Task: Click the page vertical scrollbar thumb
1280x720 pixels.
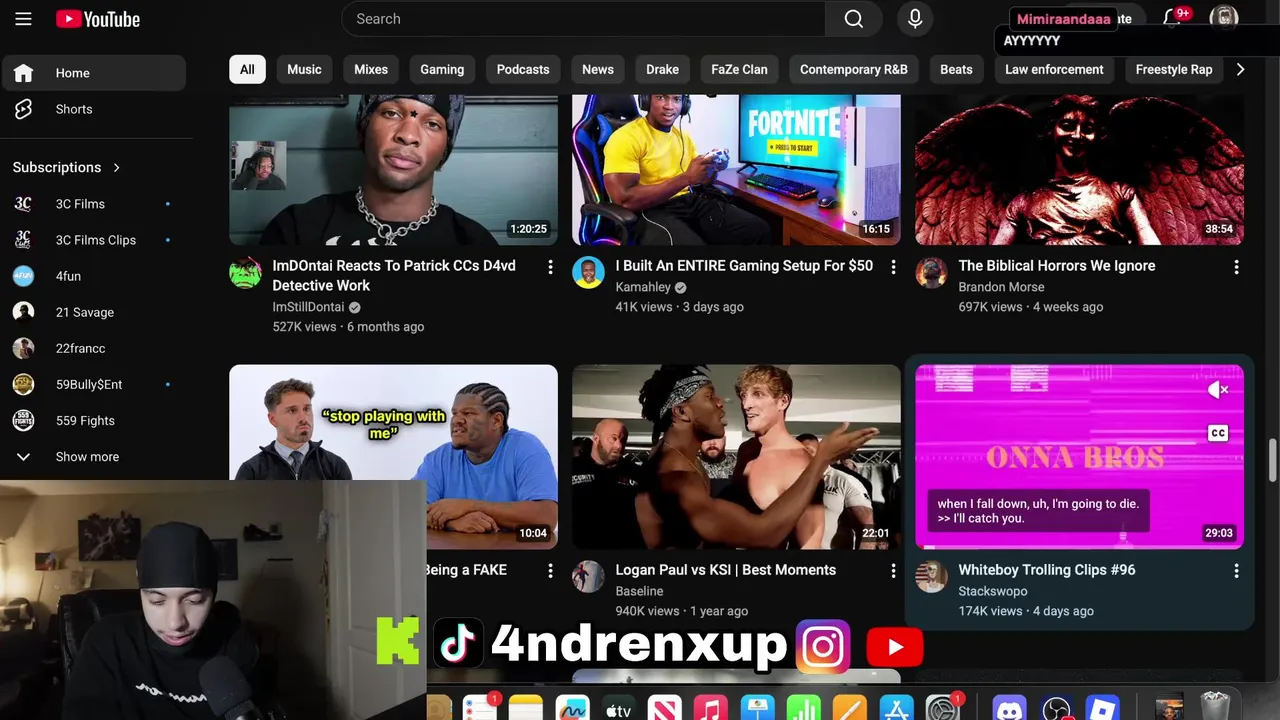Action: pyautogui.click(x=1273, y=460)
